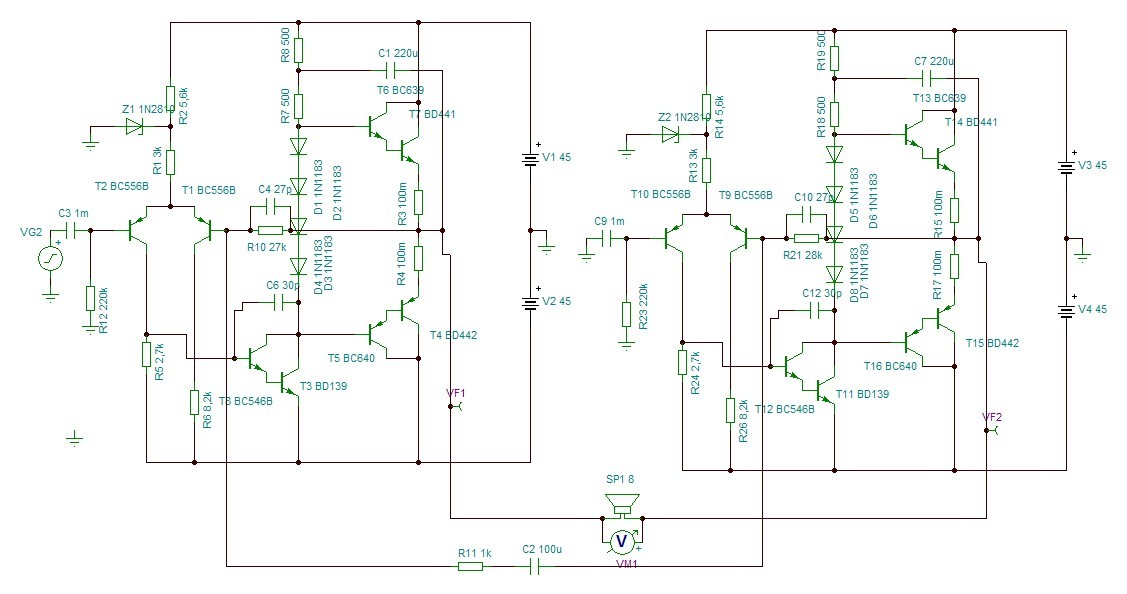Select the VG2 signal generator symbol
This screenshot has width=1127, height=594.
point(50,258)
